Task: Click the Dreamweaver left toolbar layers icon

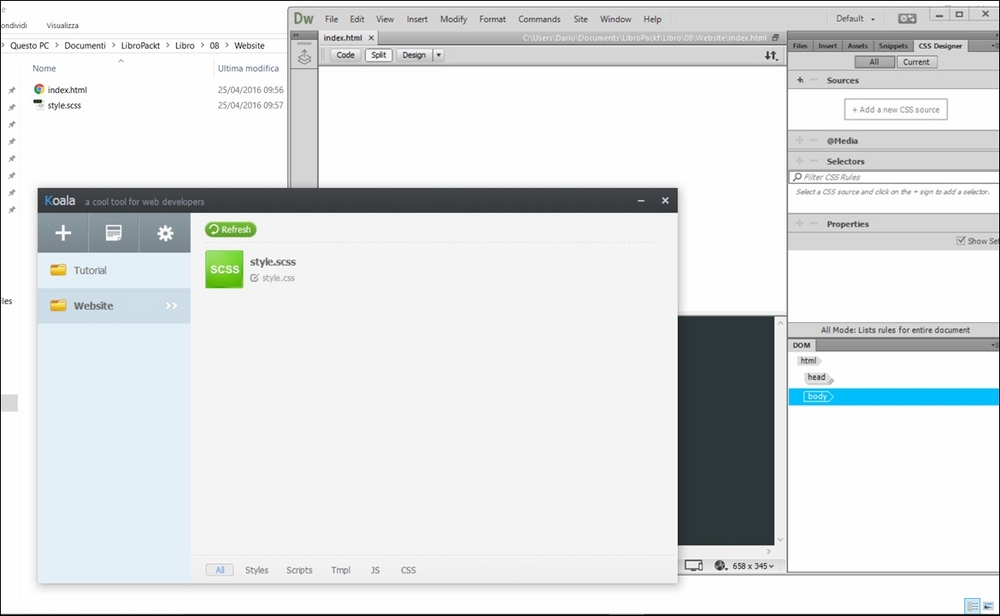Action: click(x=304, y=57)
